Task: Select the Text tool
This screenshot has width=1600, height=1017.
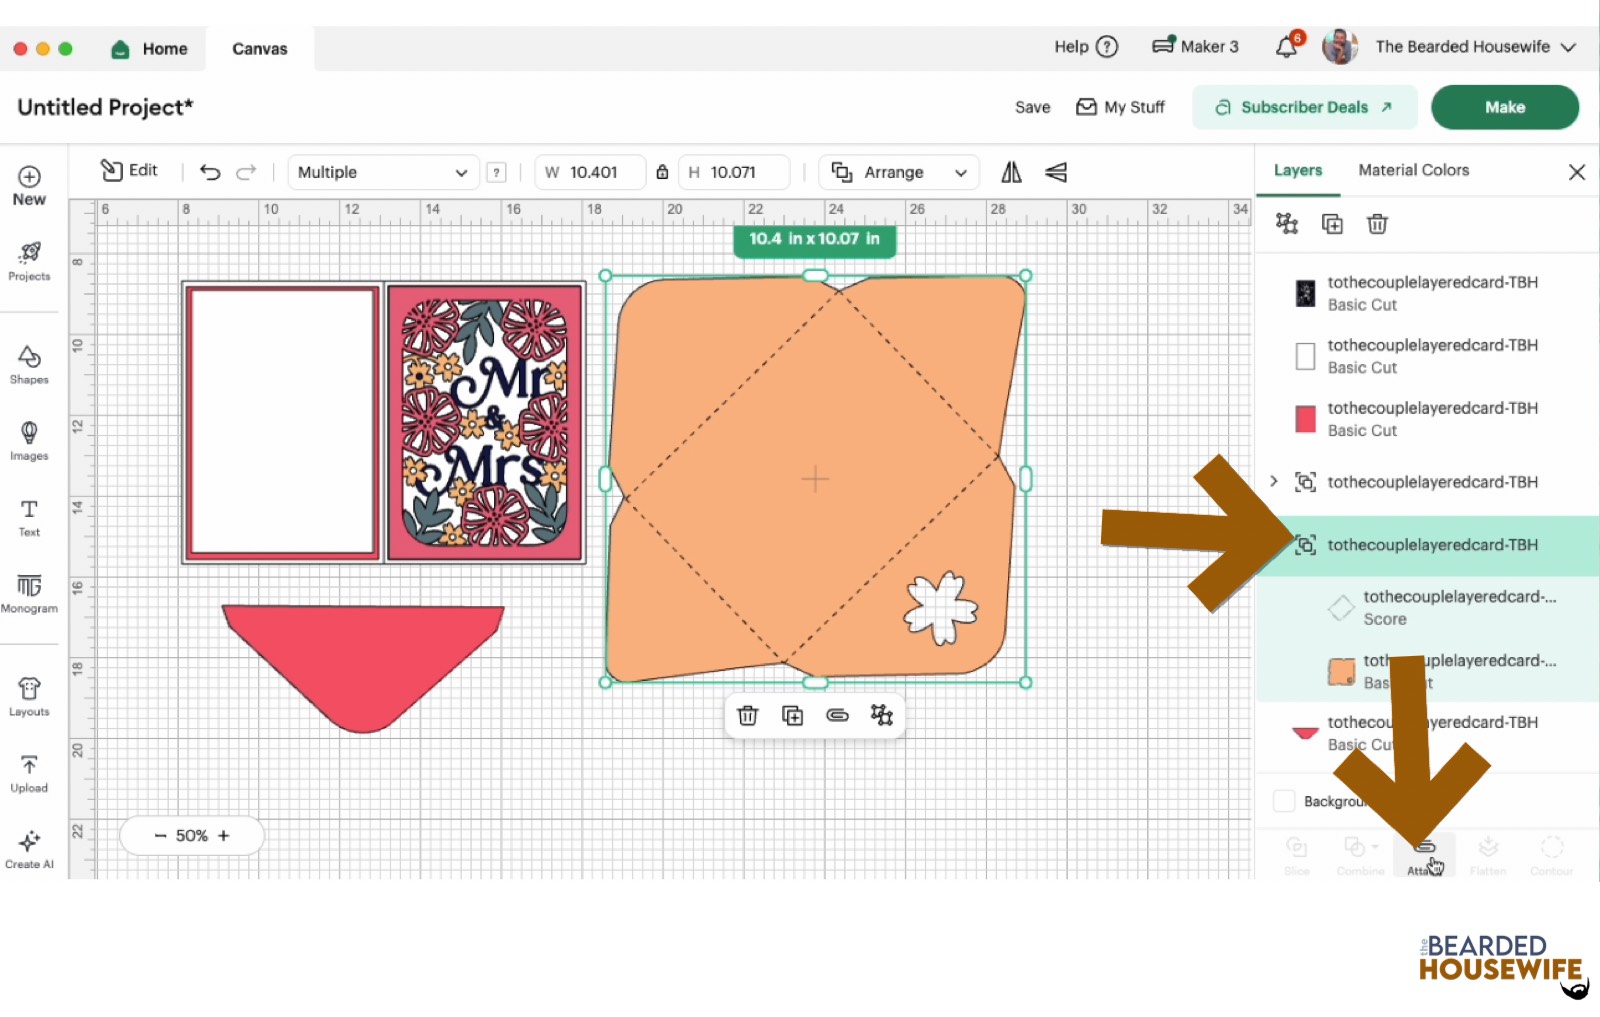Action: pos(29,517)
